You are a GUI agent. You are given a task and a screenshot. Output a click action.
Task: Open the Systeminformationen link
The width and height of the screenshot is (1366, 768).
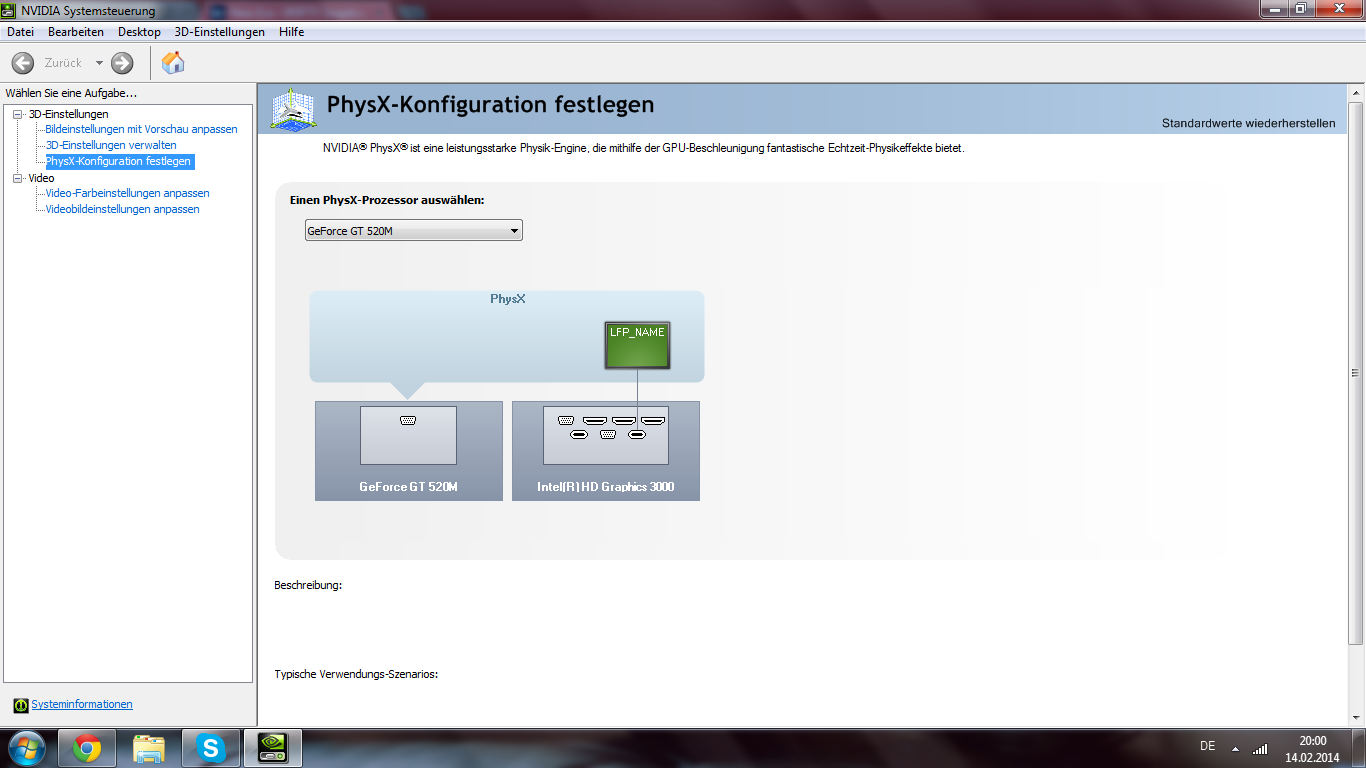click(x=82, y=704)
